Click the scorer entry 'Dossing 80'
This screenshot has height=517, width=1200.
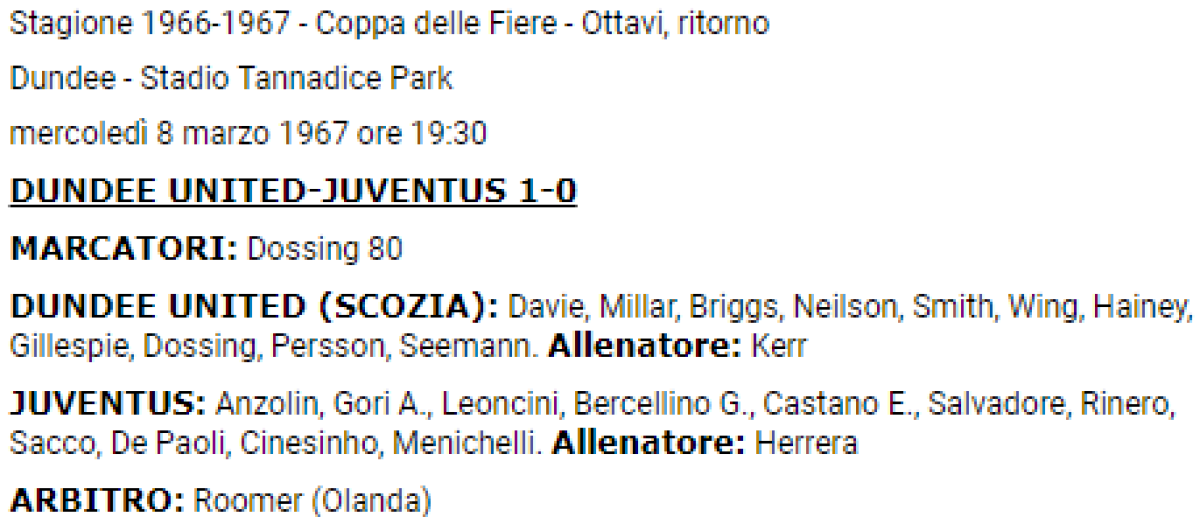[x=324, y=249]
